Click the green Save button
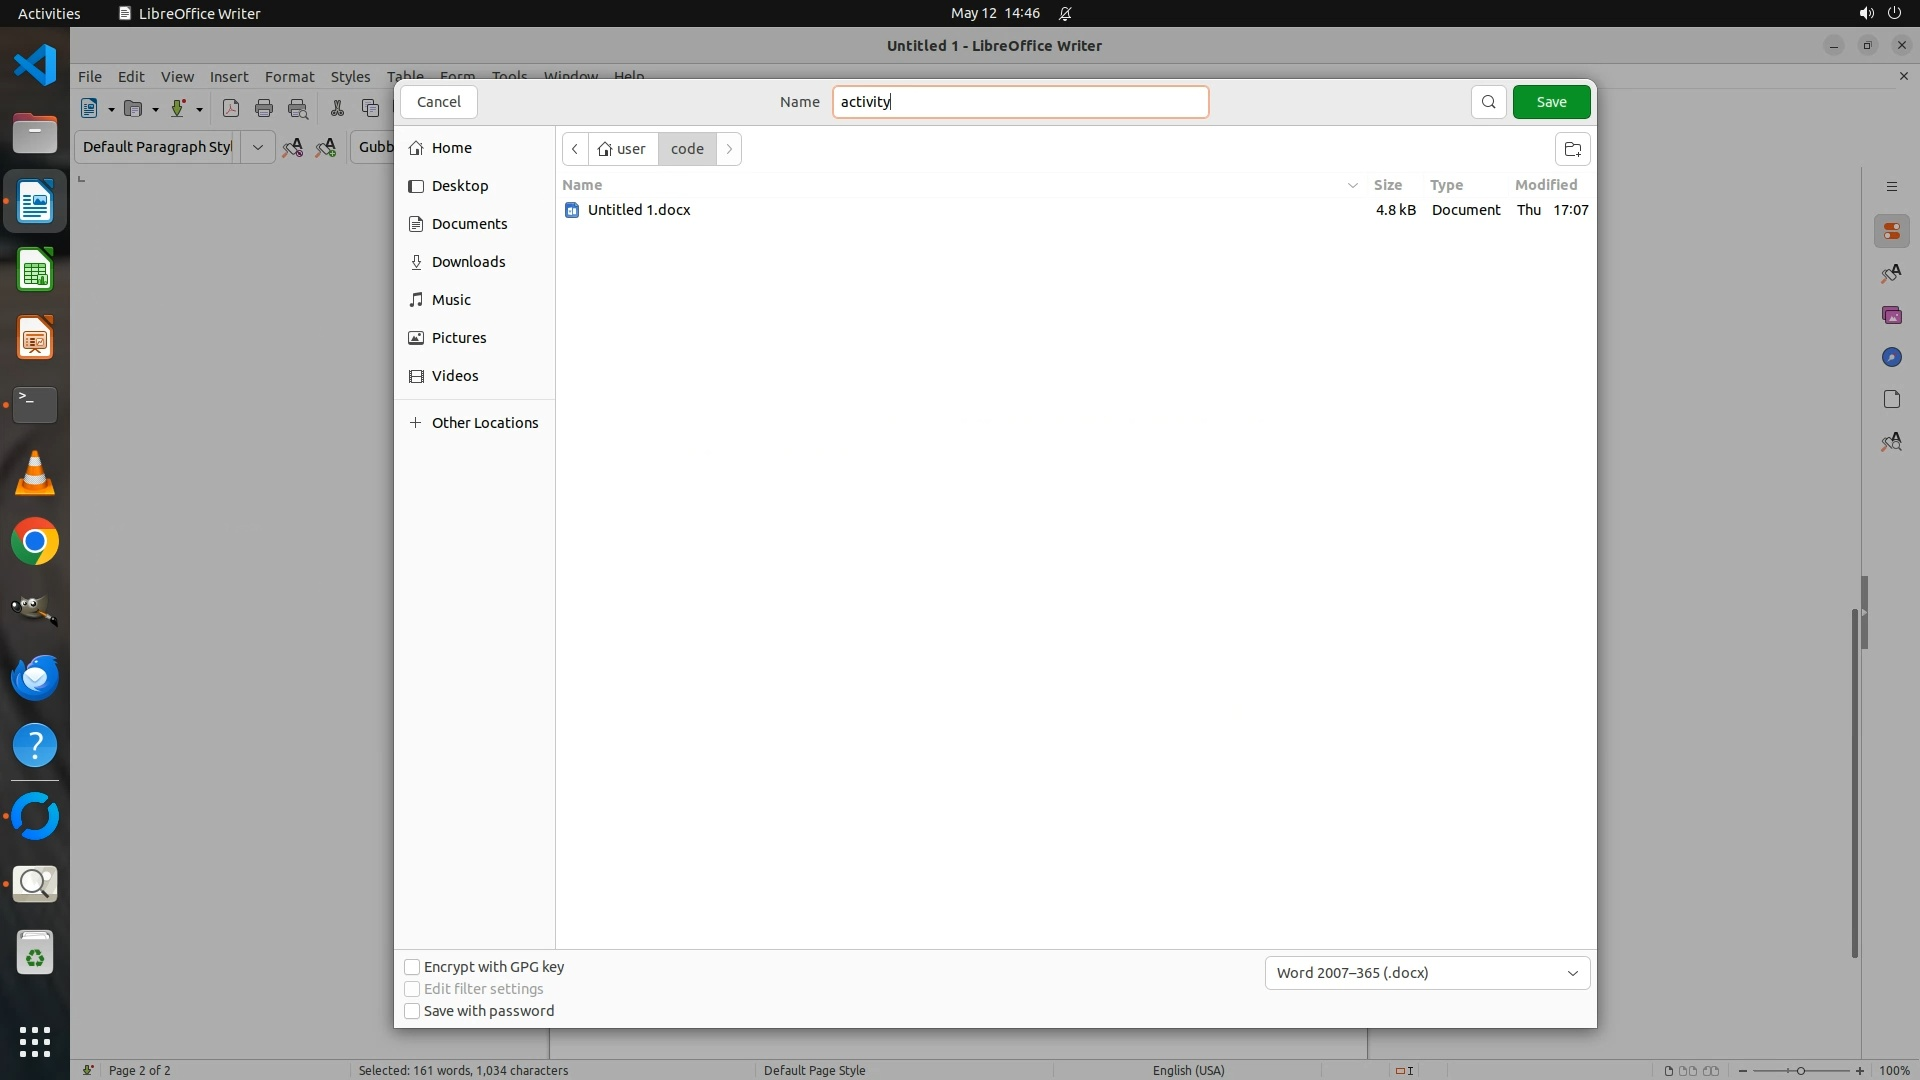Screen dimensions: 1920x1080 click(1551, 102)
